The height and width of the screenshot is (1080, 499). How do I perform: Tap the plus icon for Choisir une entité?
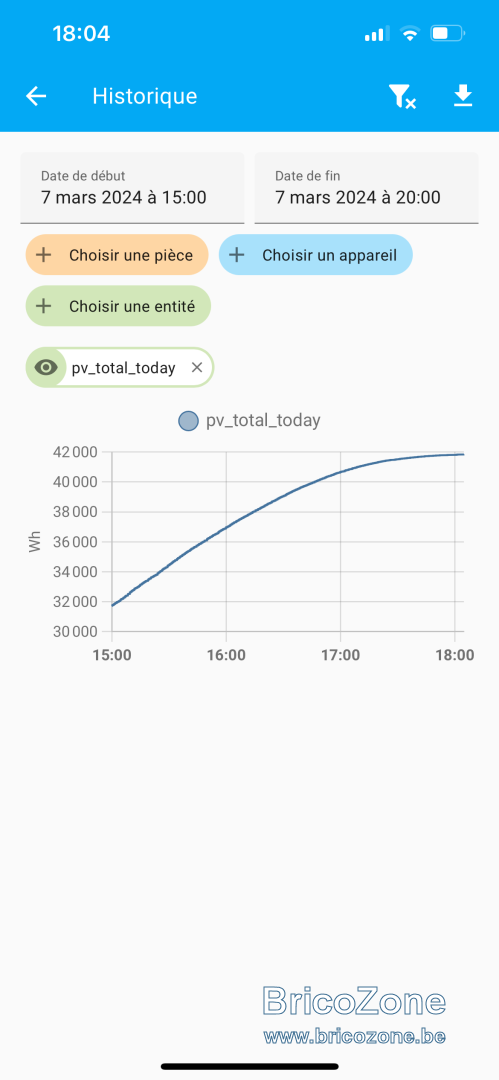[43, 306]
